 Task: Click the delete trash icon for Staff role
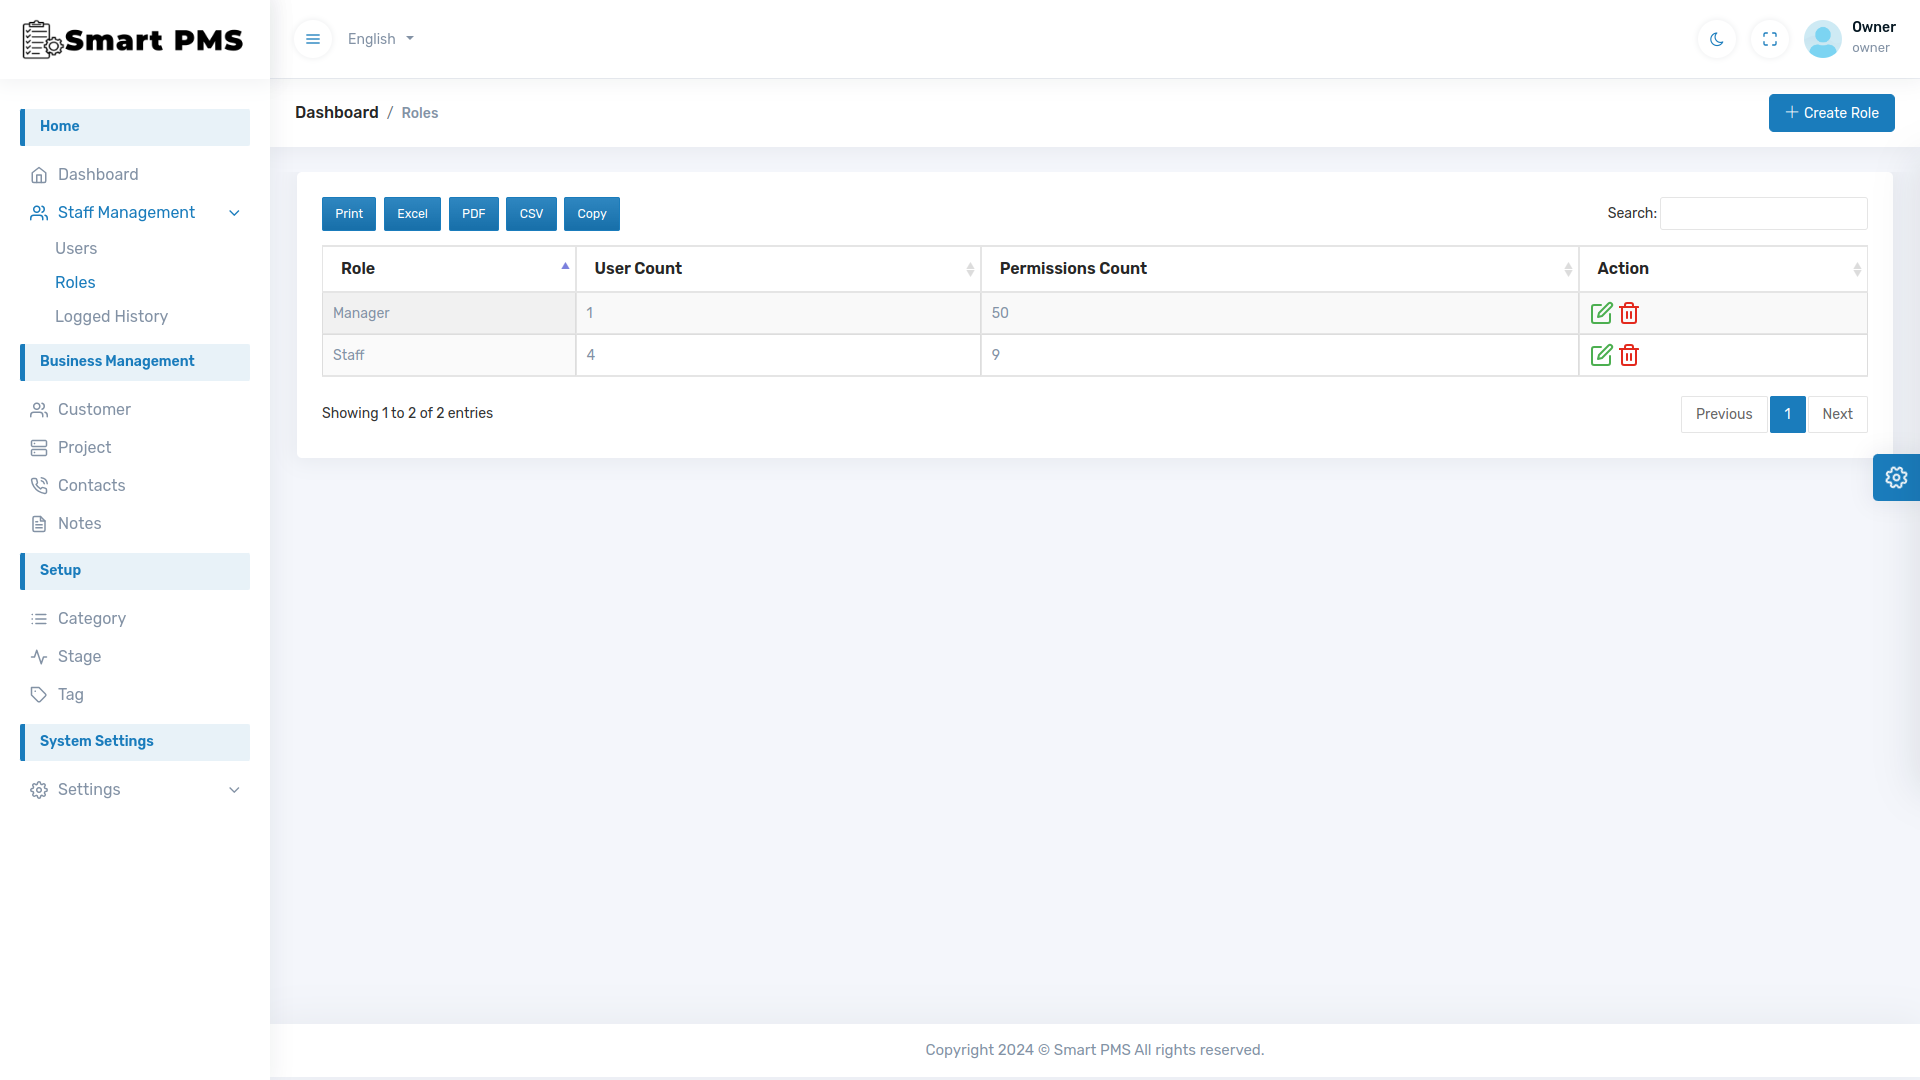tap(1629, 355)
